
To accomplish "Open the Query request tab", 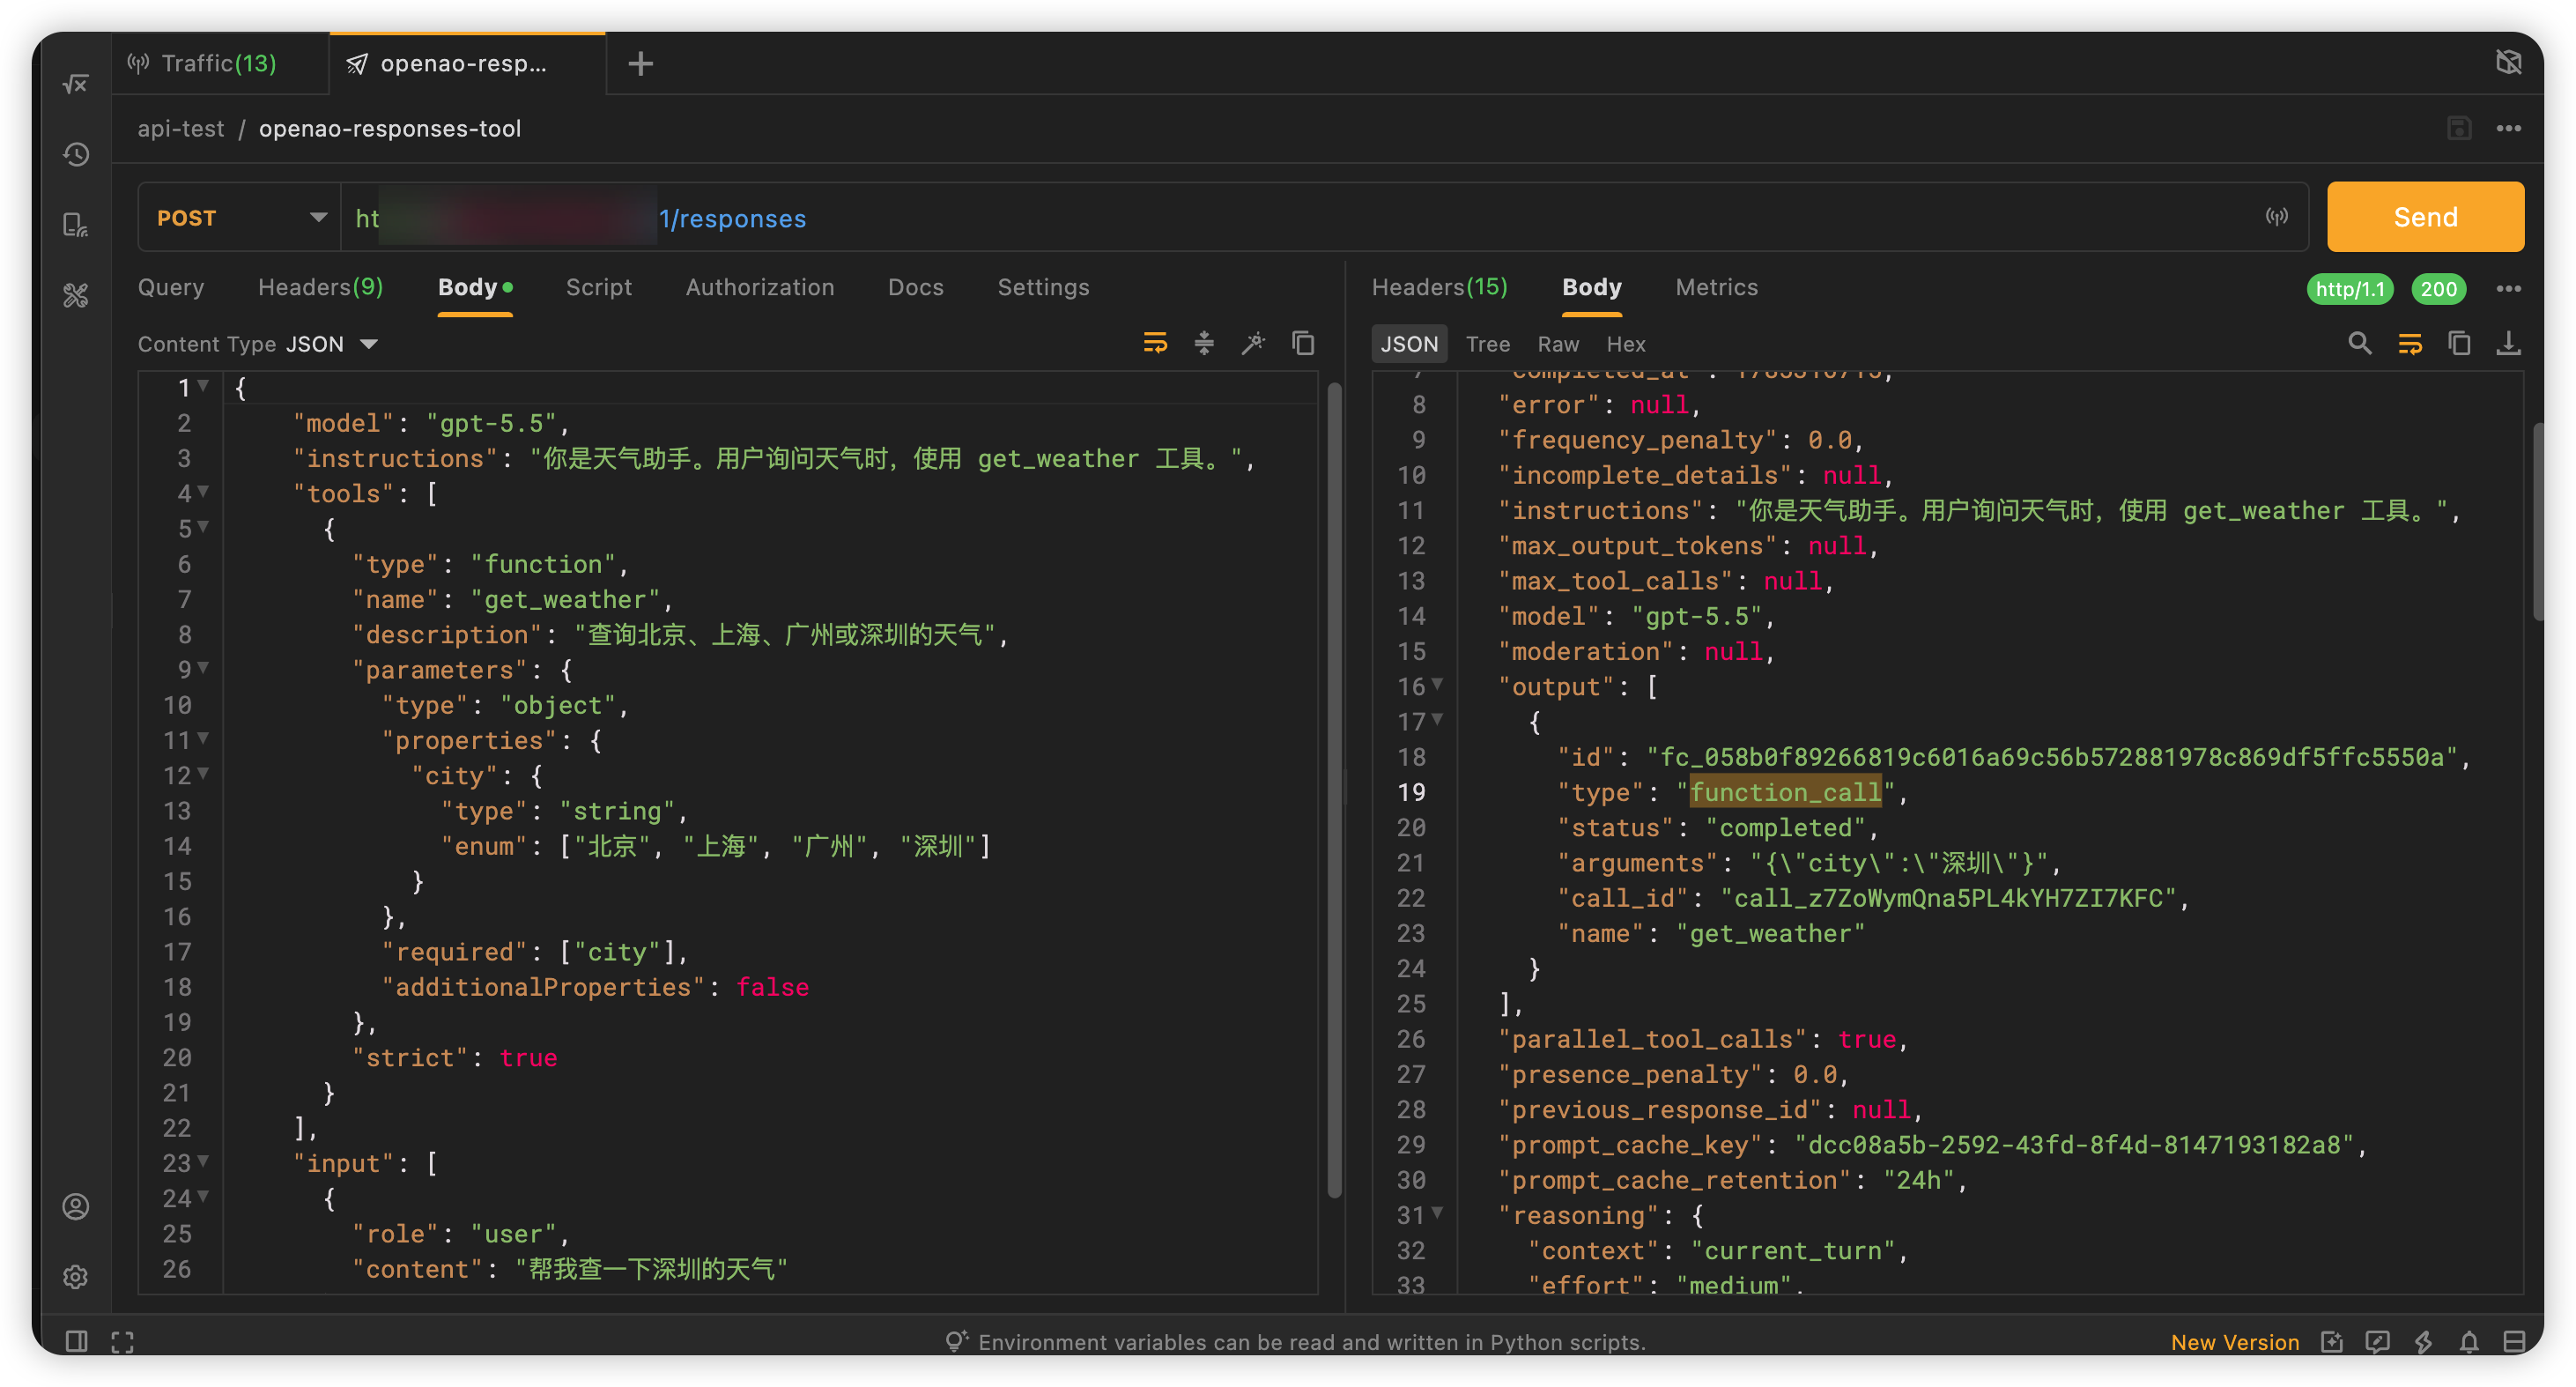I will (x=171, y=288).
